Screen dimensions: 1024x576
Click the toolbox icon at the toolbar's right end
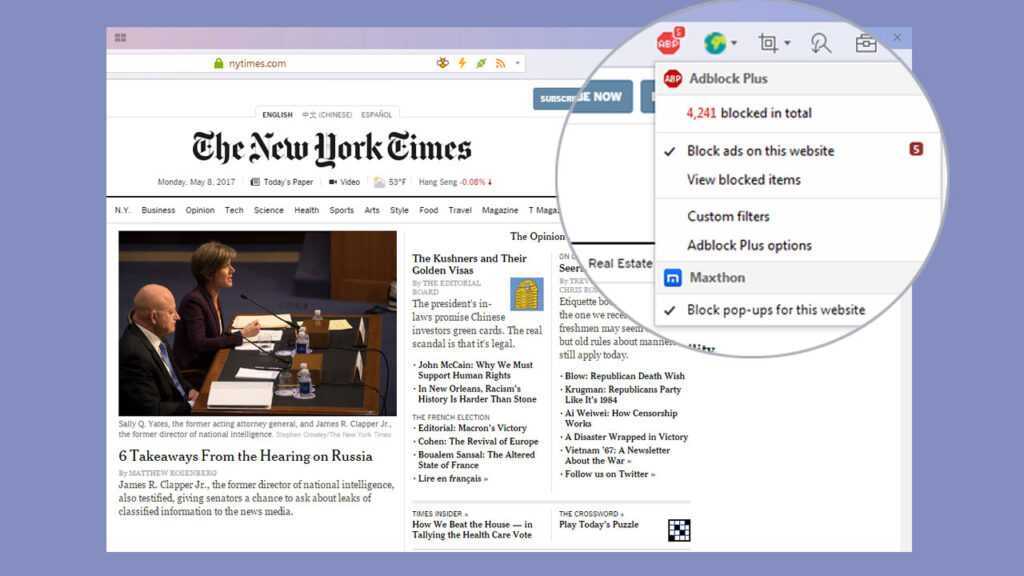tap(866, 44)
